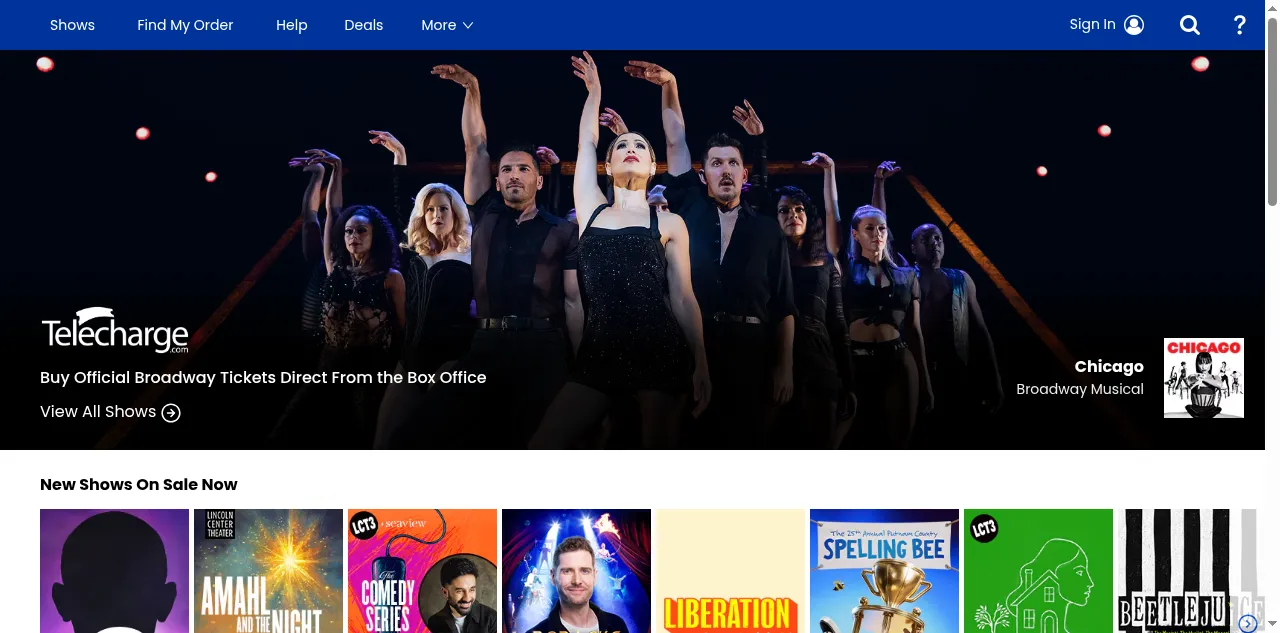The width and height of the screenshot is (1280, 633).
Task: Click the Broadway Musical subtitle text
Action: [1080, 389]
